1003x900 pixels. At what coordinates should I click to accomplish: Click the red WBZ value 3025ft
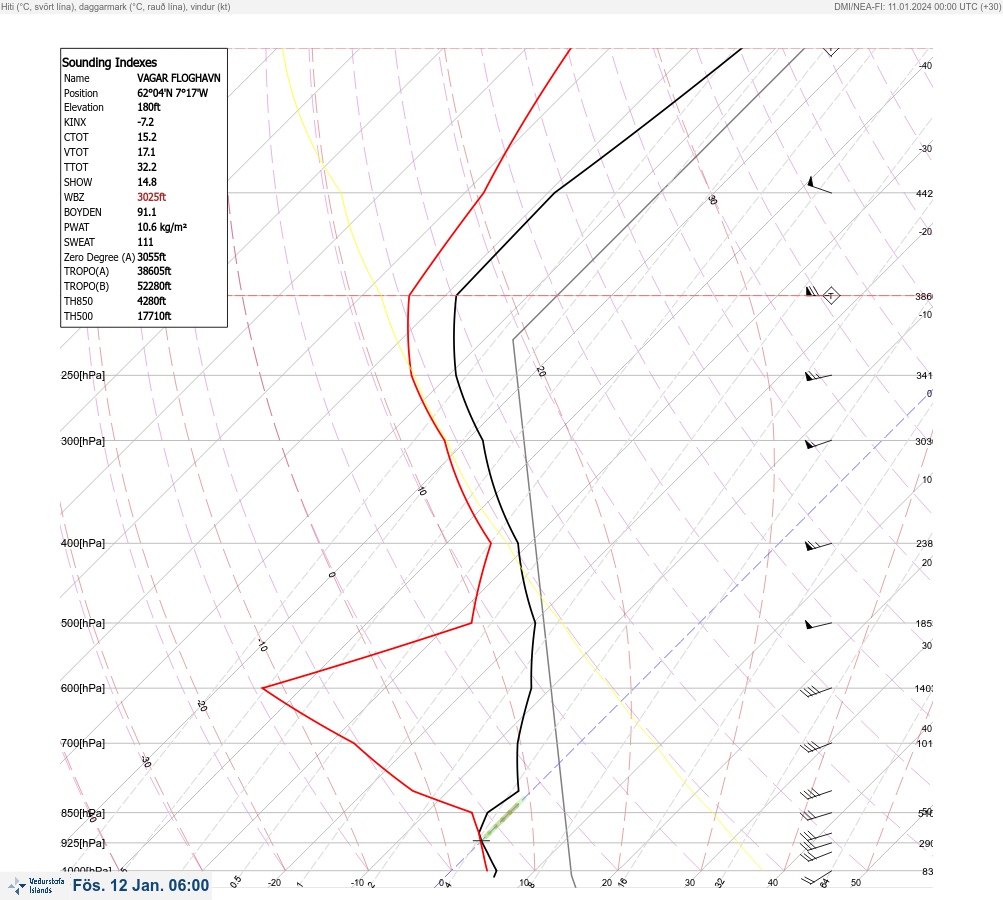pyautogui.click(x=152, y=197)
